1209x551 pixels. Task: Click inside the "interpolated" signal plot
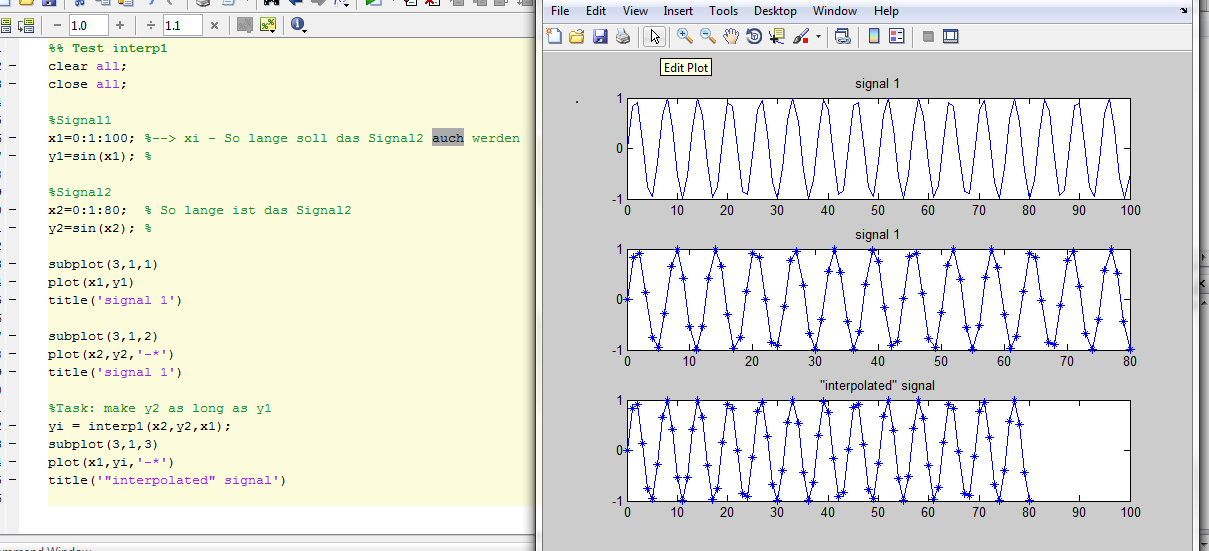pyautogui.click(x=878, y=449)
